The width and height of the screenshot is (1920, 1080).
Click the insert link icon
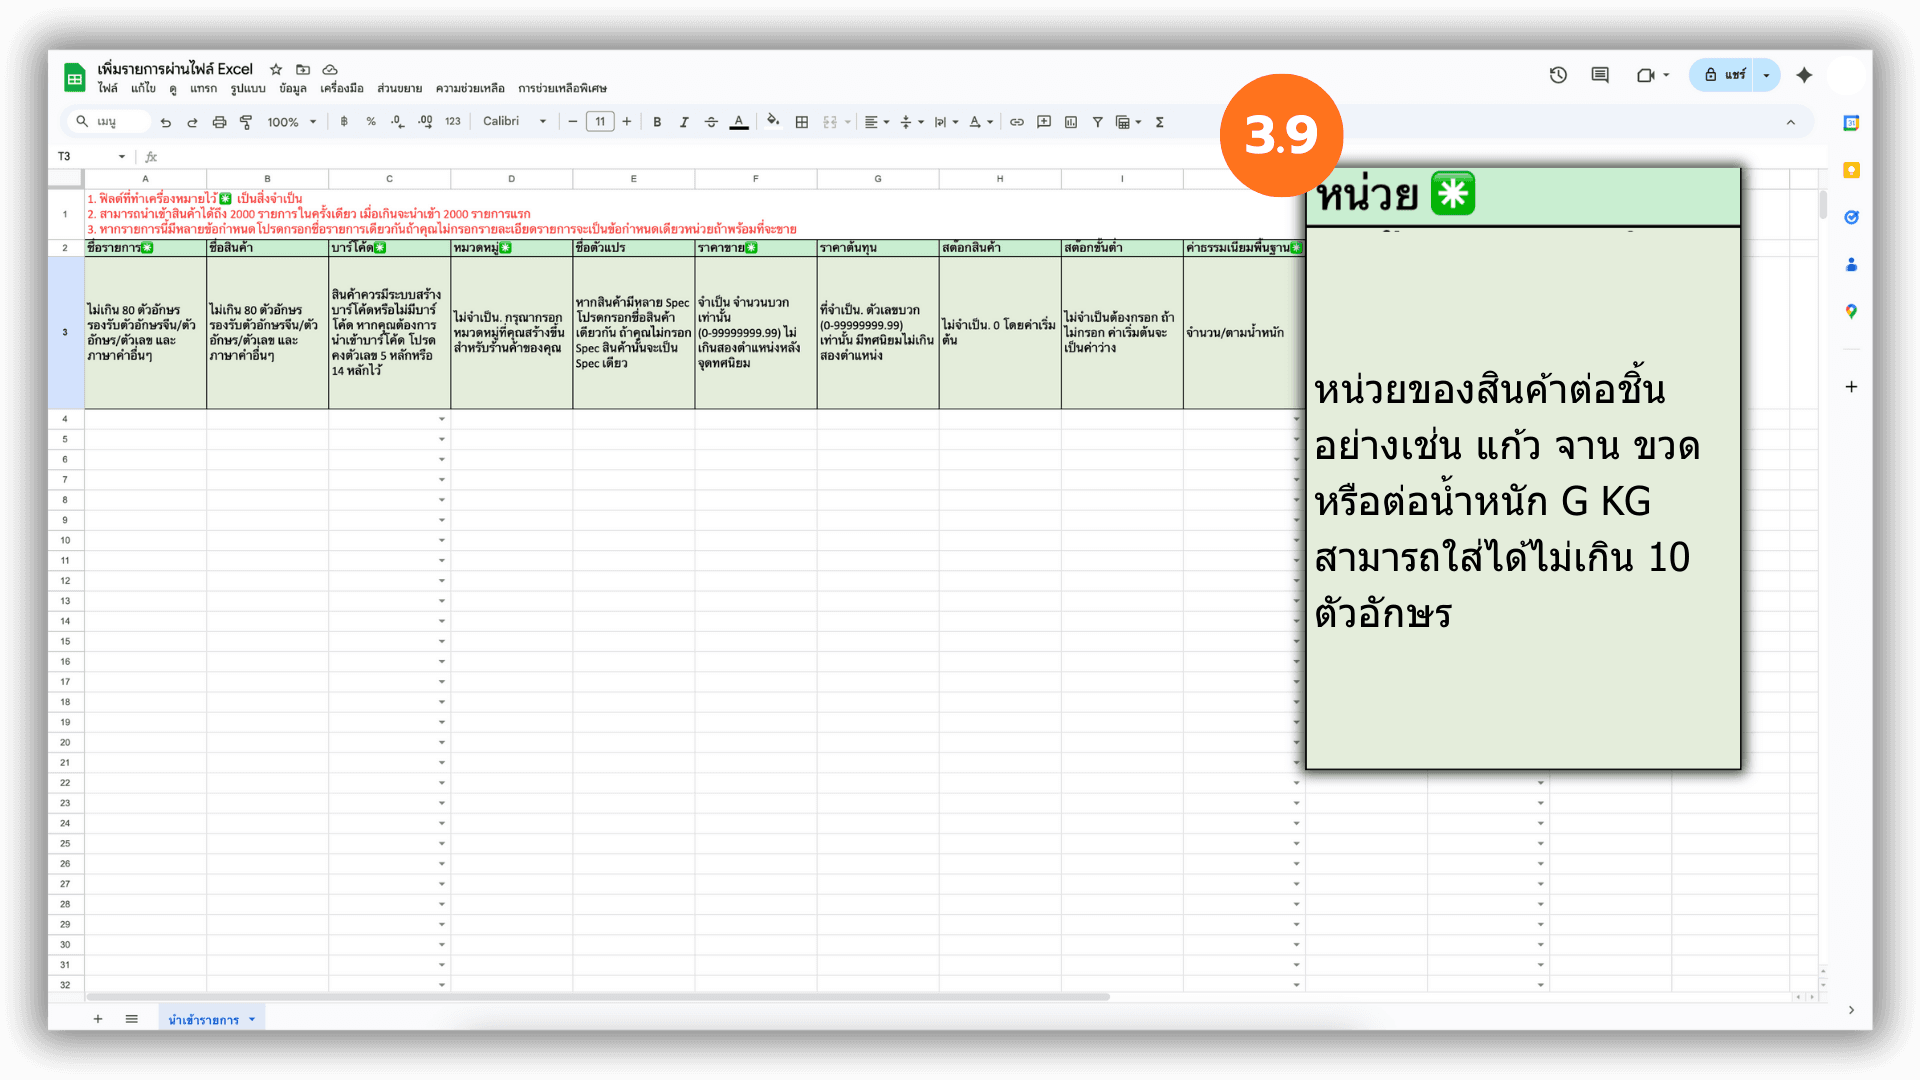1016,122
